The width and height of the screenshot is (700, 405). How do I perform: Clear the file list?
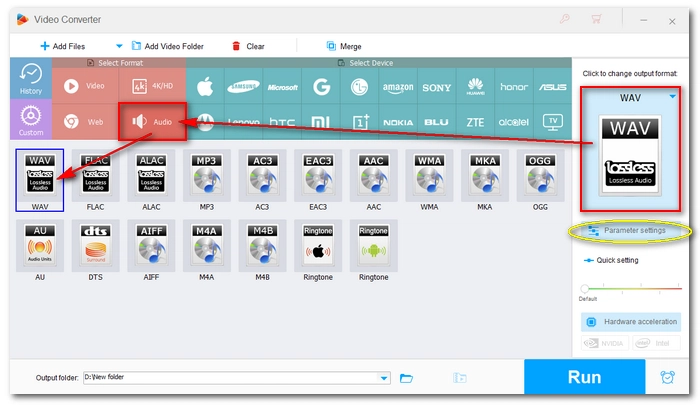click(248, 46)
